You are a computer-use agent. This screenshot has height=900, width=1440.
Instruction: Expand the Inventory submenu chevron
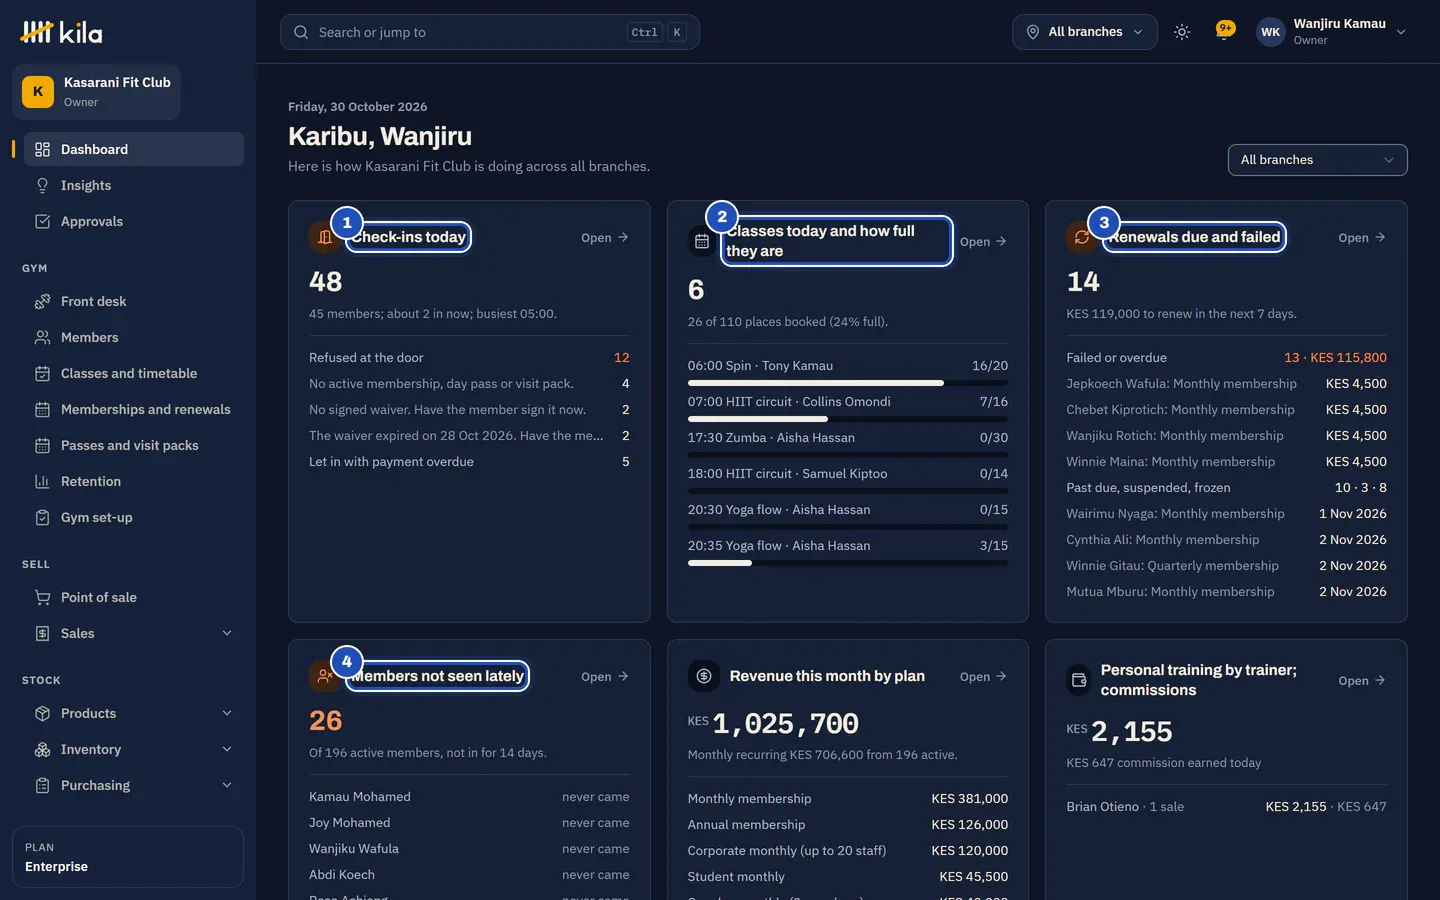click(227, 749)
